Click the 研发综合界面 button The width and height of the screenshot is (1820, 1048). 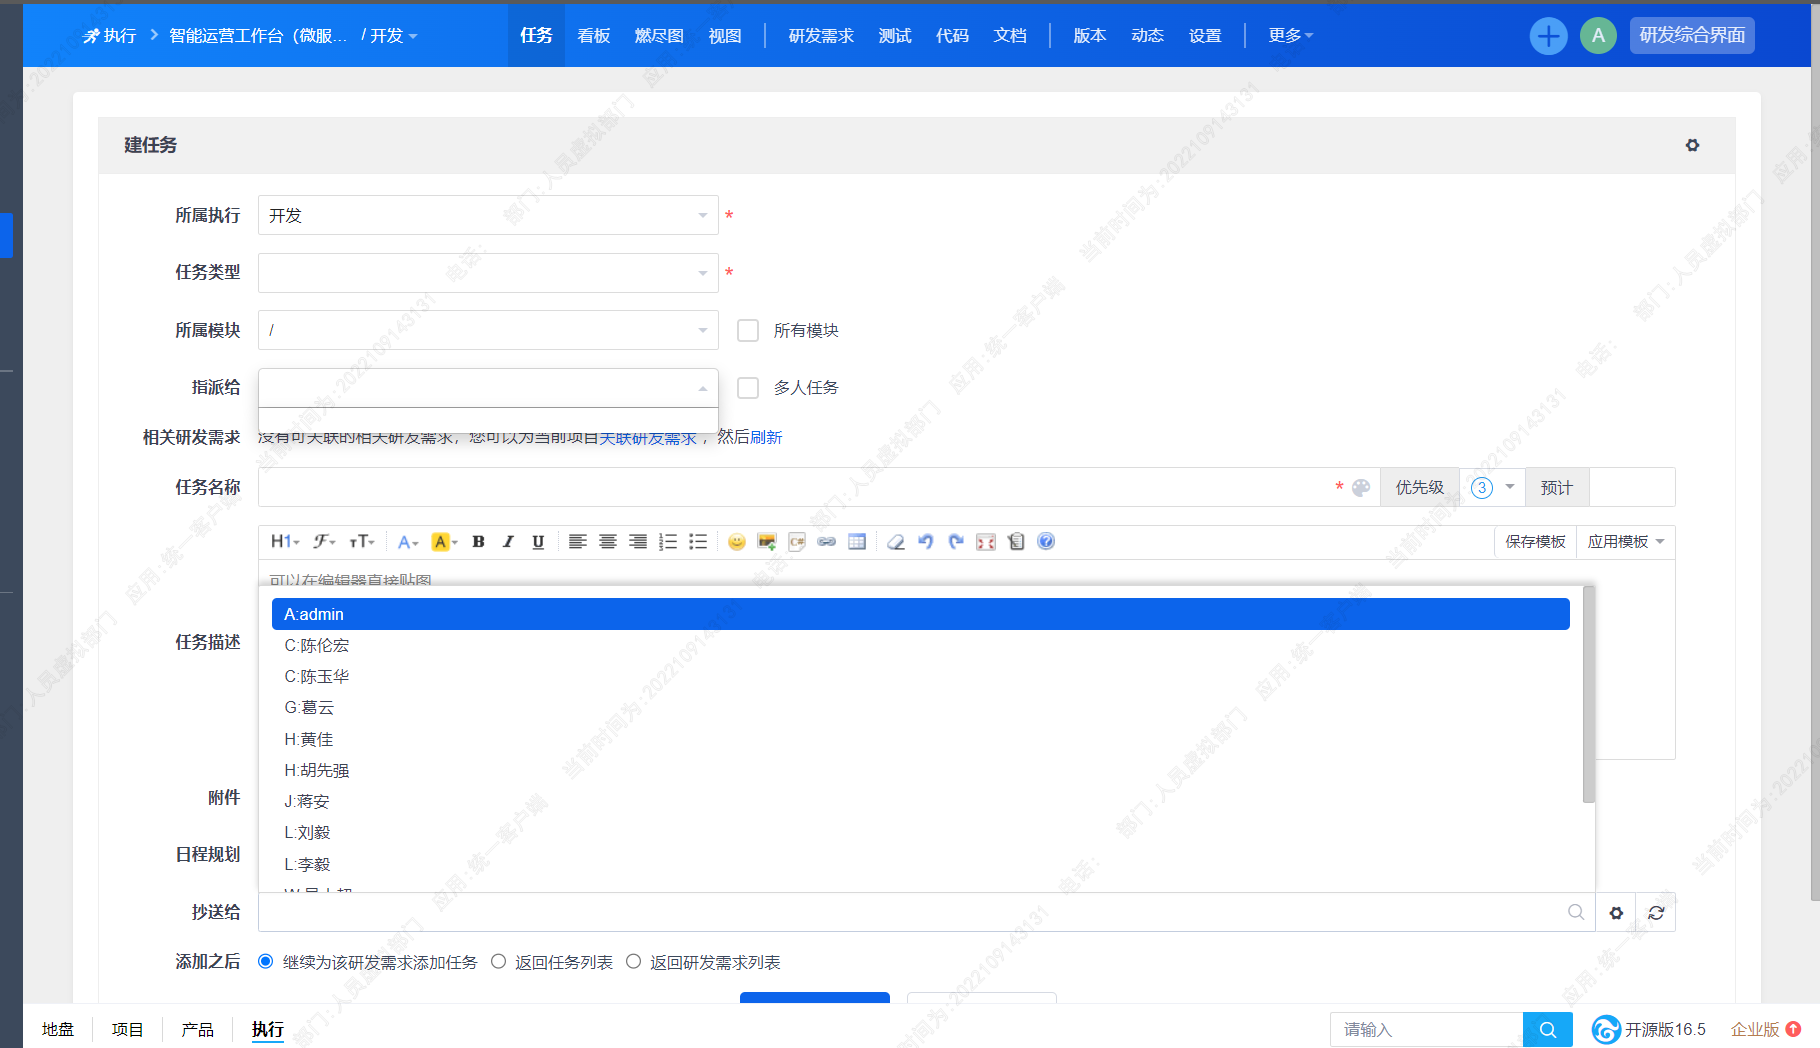1692,35
